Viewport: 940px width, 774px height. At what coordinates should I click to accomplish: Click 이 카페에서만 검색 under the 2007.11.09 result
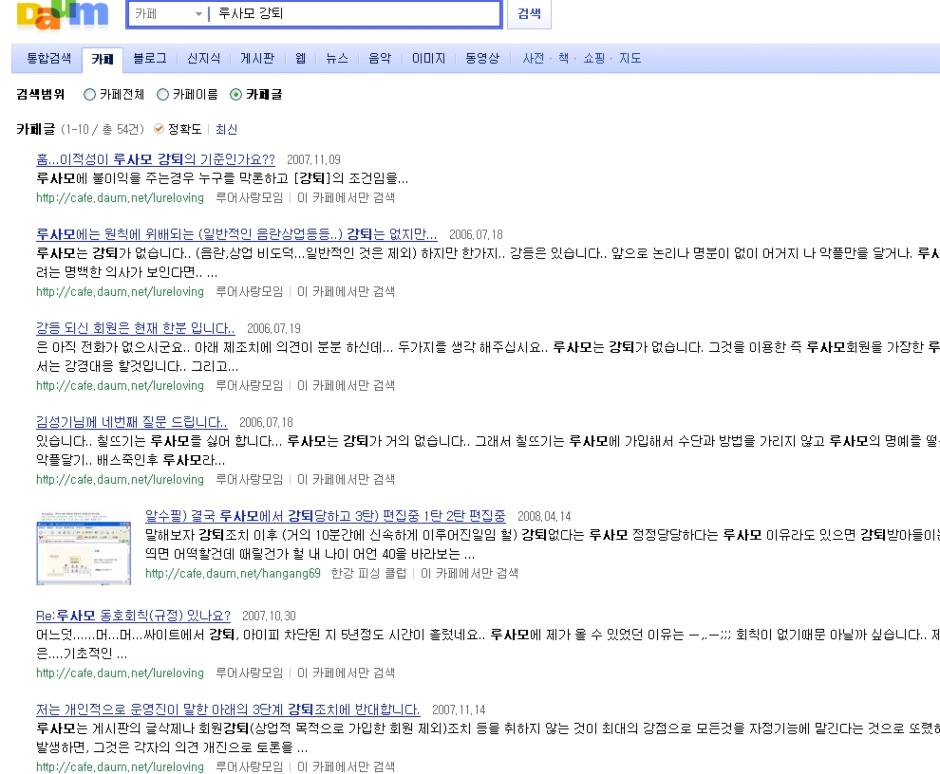[346, 198]
